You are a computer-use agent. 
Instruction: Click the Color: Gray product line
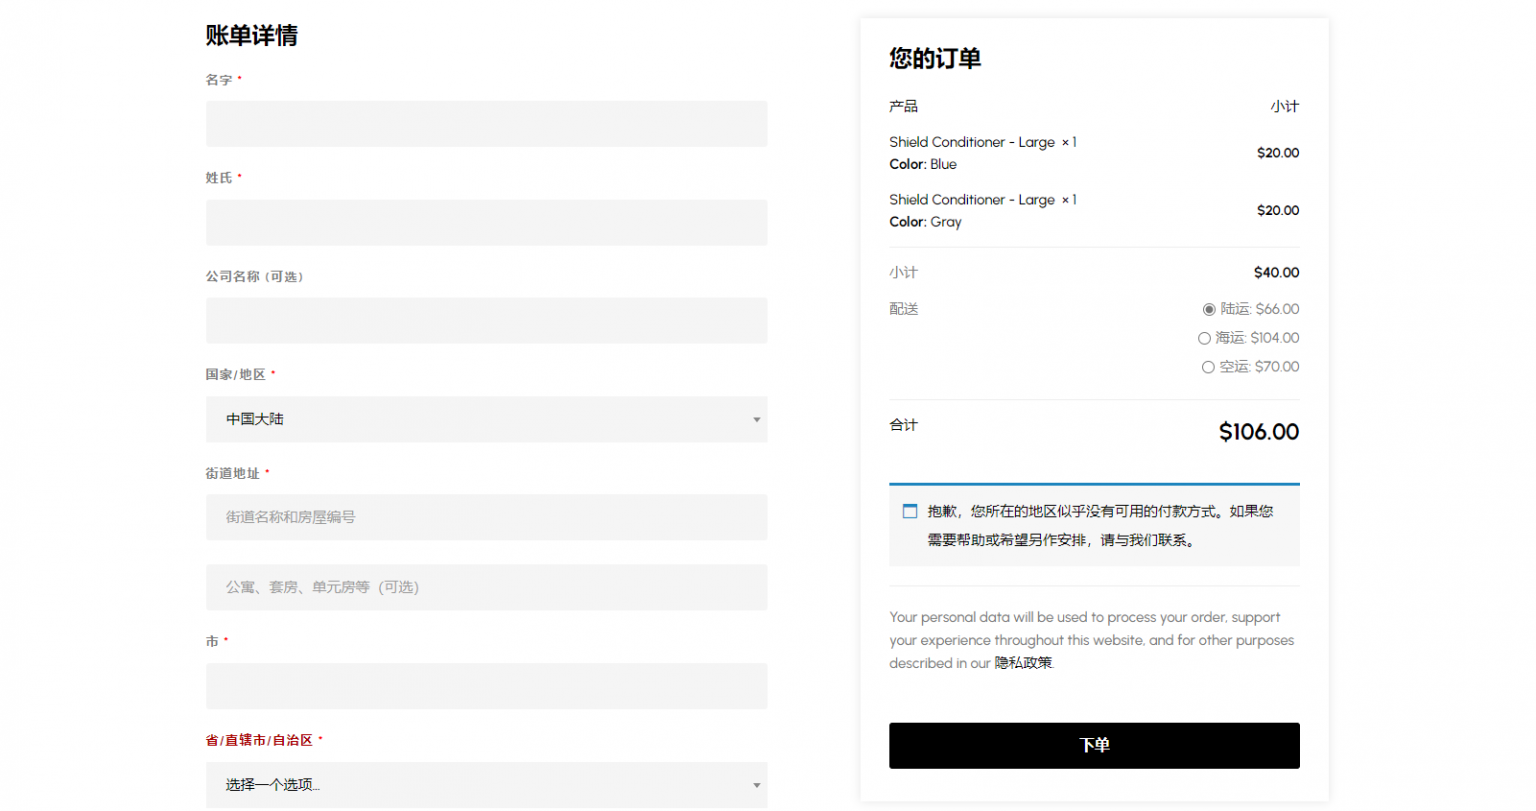pos(922,222)
